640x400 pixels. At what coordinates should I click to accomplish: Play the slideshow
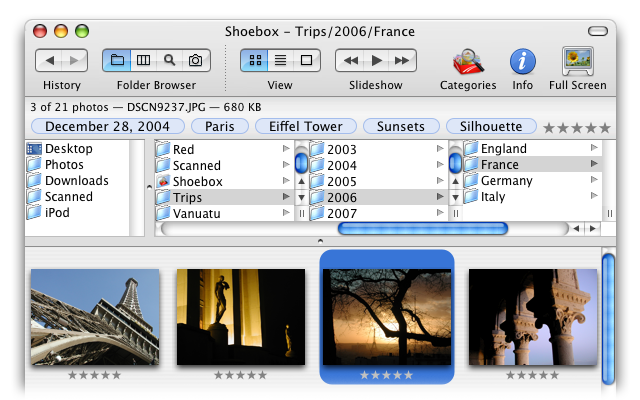(376, 60)
